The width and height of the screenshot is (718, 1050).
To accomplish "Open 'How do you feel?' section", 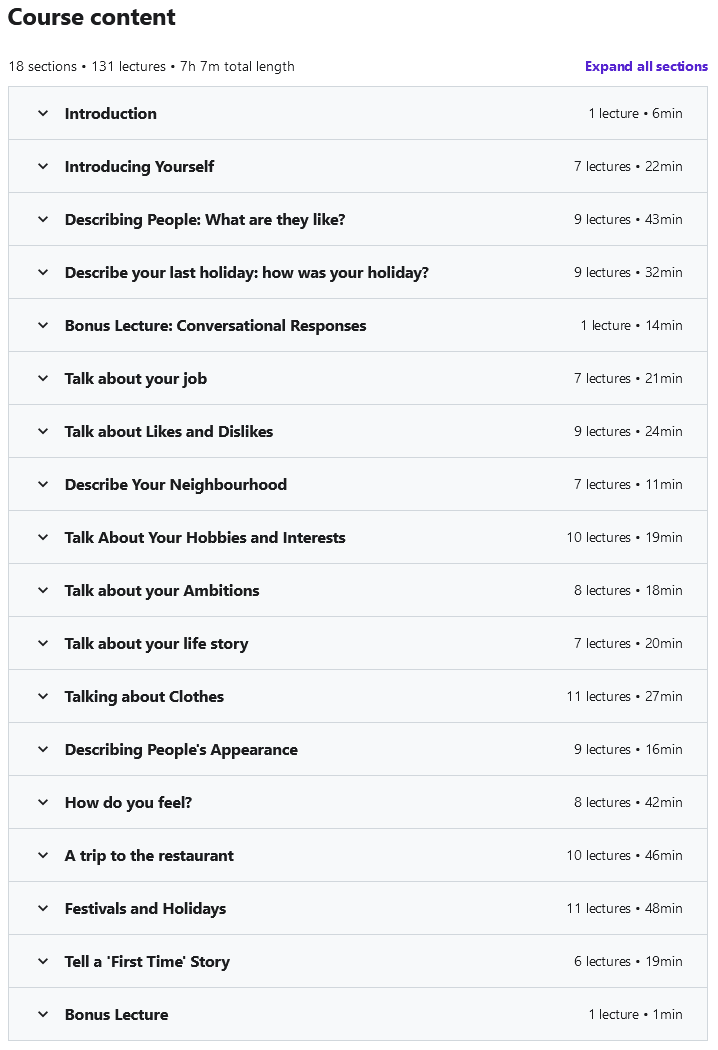I will tap(128, 802).
